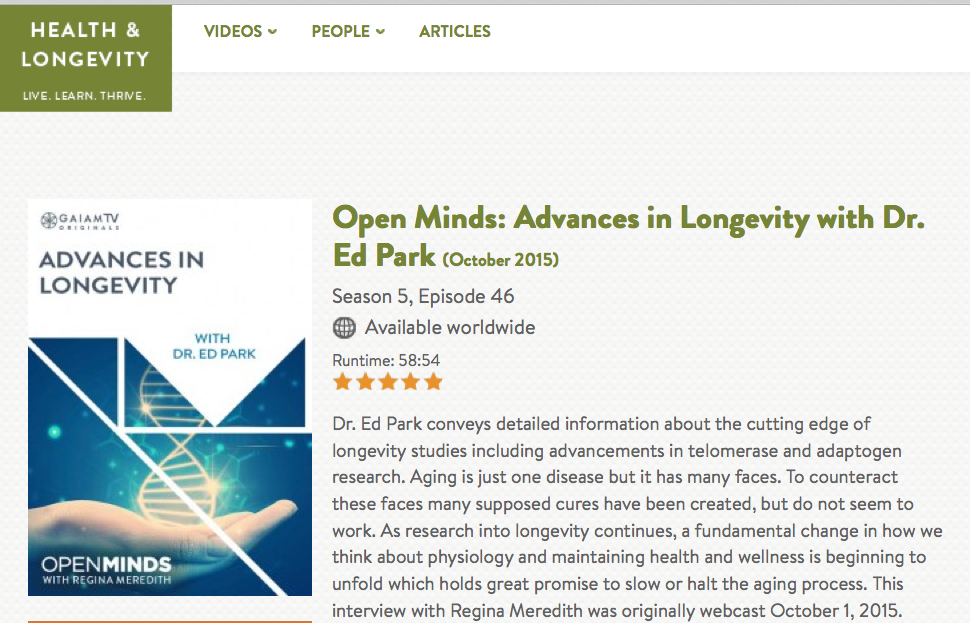
Task: Click the Health & Longevity logo
Action: [85, 58]
